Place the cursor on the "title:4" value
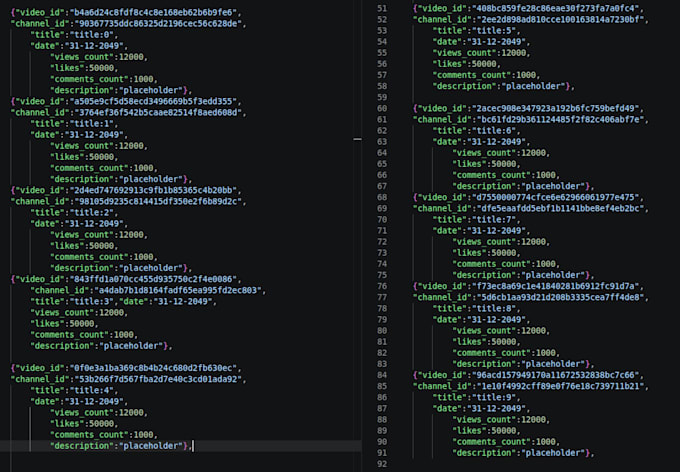This screenshot has width=680, height=472. [93, 390]
